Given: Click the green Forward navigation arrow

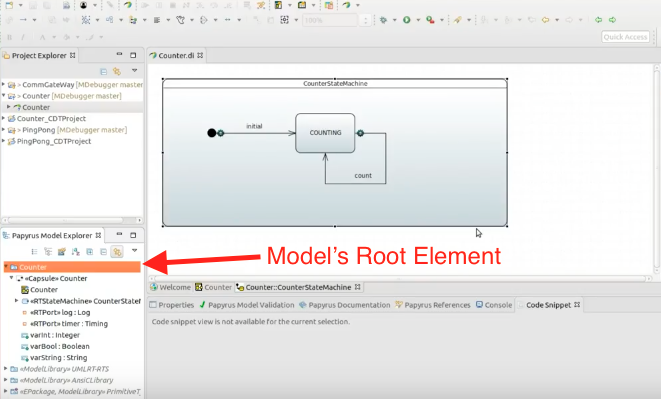Looking at the screenshot, I should tap(612, 20).
